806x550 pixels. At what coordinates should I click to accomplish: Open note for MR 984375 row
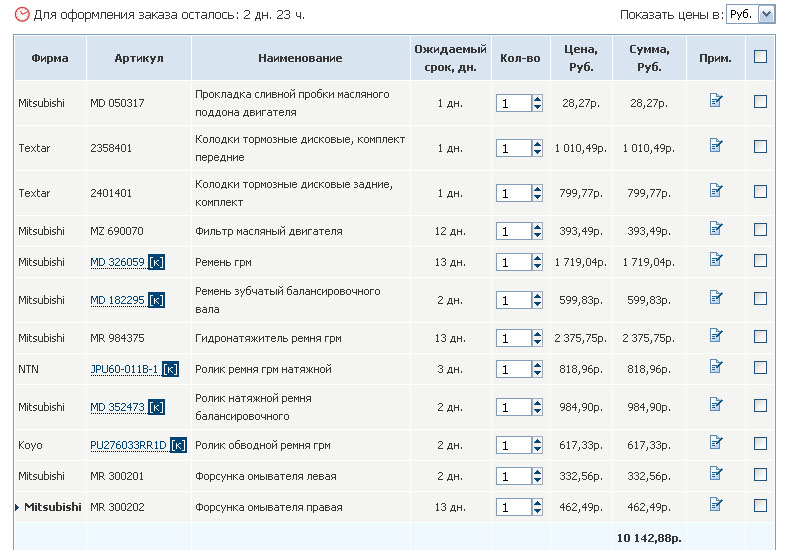(715, 336)
